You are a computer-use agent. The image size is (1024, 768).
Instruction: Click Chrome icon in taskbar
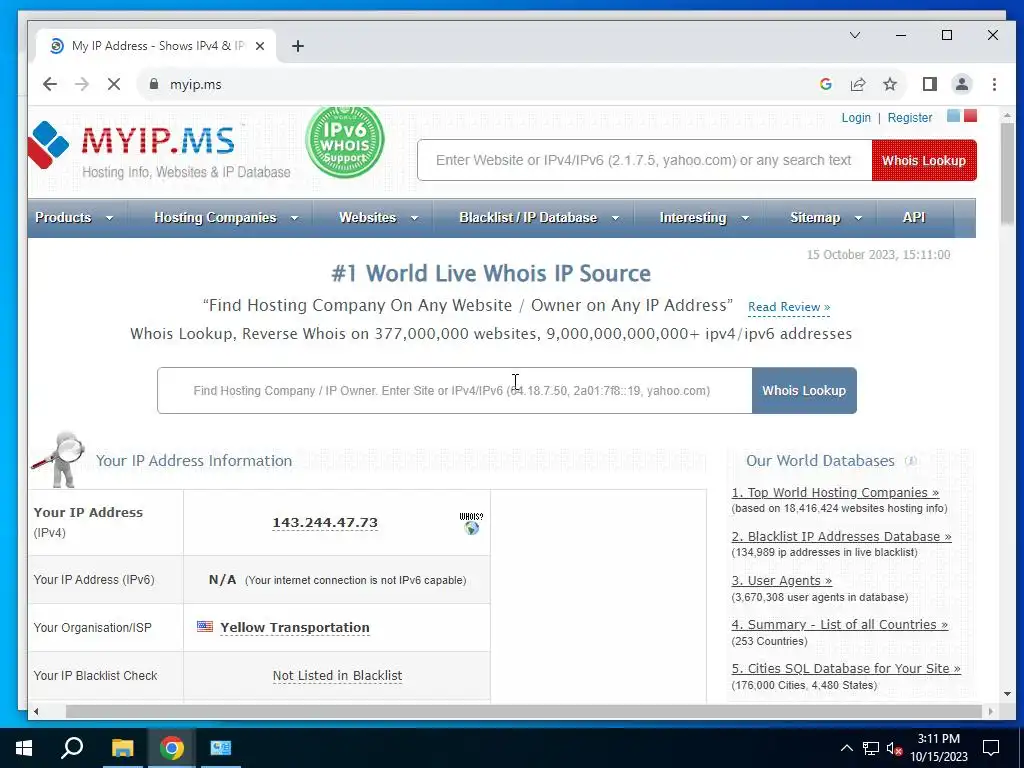(172, 748)
